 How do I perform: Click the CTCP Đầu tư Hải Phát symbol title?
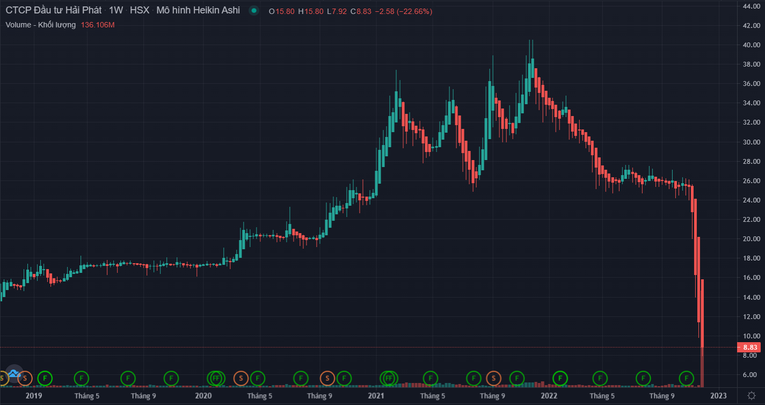(53, 10)
